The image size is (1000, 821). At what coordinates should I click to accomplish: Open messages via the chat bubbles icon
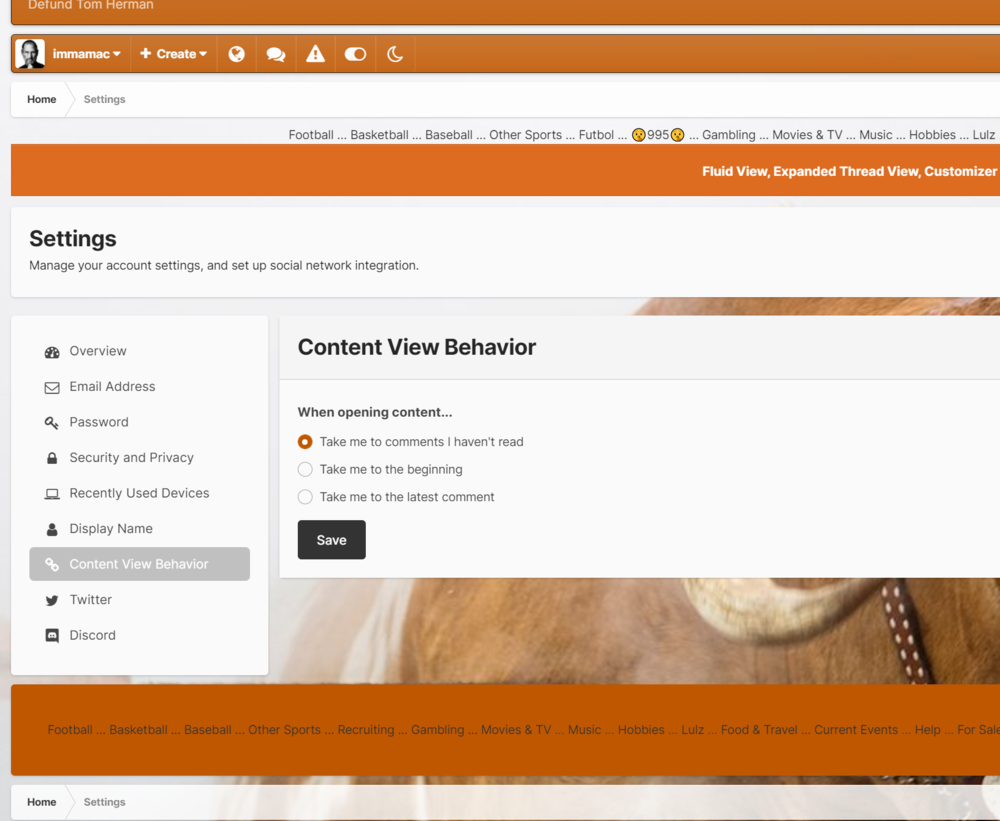click(x=276, y=54)
